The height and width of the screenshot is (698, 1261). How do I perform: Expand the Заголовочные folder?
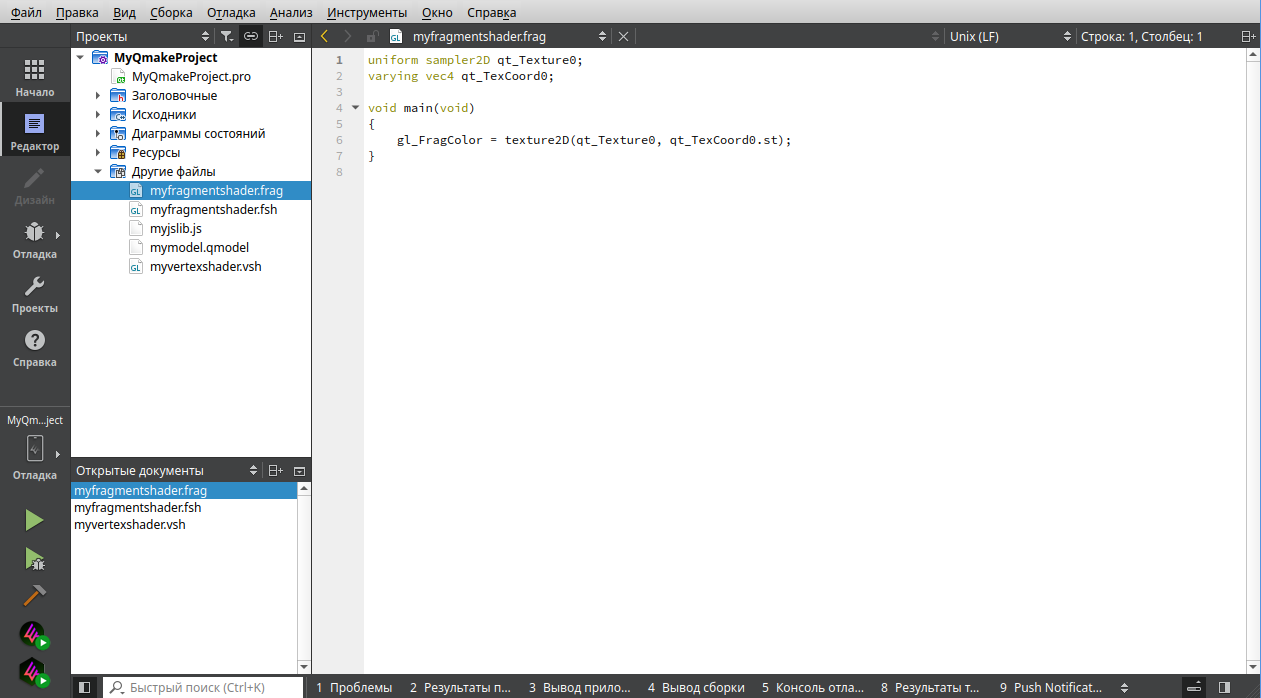(x=98, y=96)
